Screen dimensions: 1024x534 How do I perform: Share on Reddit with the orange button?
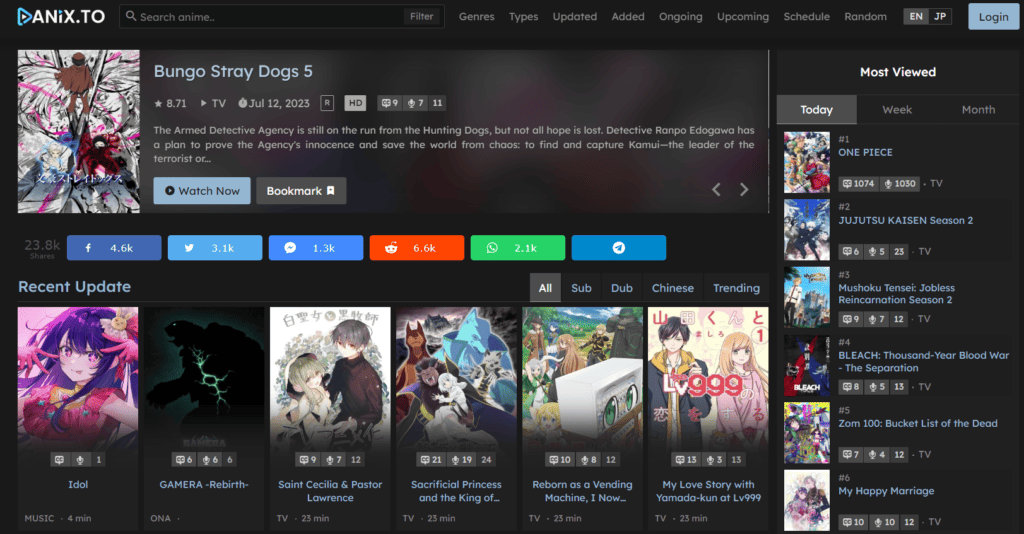point(416,248)
